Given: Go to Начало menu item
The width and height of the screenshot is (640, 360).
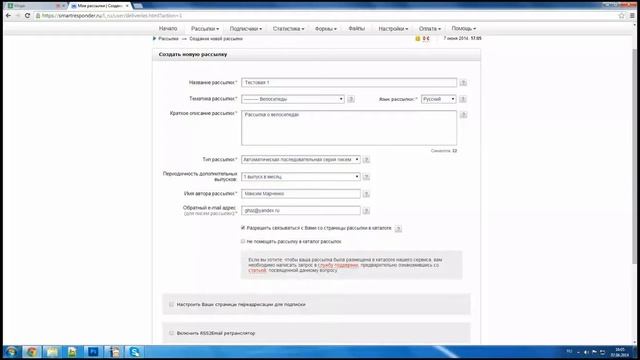Looking at the screenshot, I should 168,29.
